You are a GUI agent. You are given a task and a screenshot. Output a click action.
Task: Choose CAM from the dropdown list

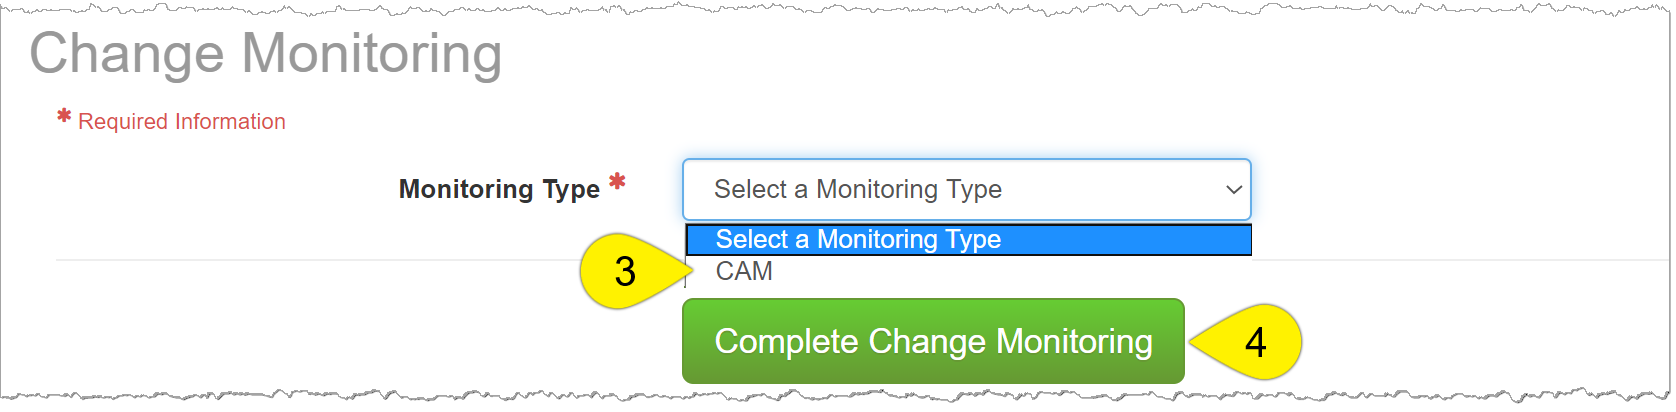click(x=744, y=271)
